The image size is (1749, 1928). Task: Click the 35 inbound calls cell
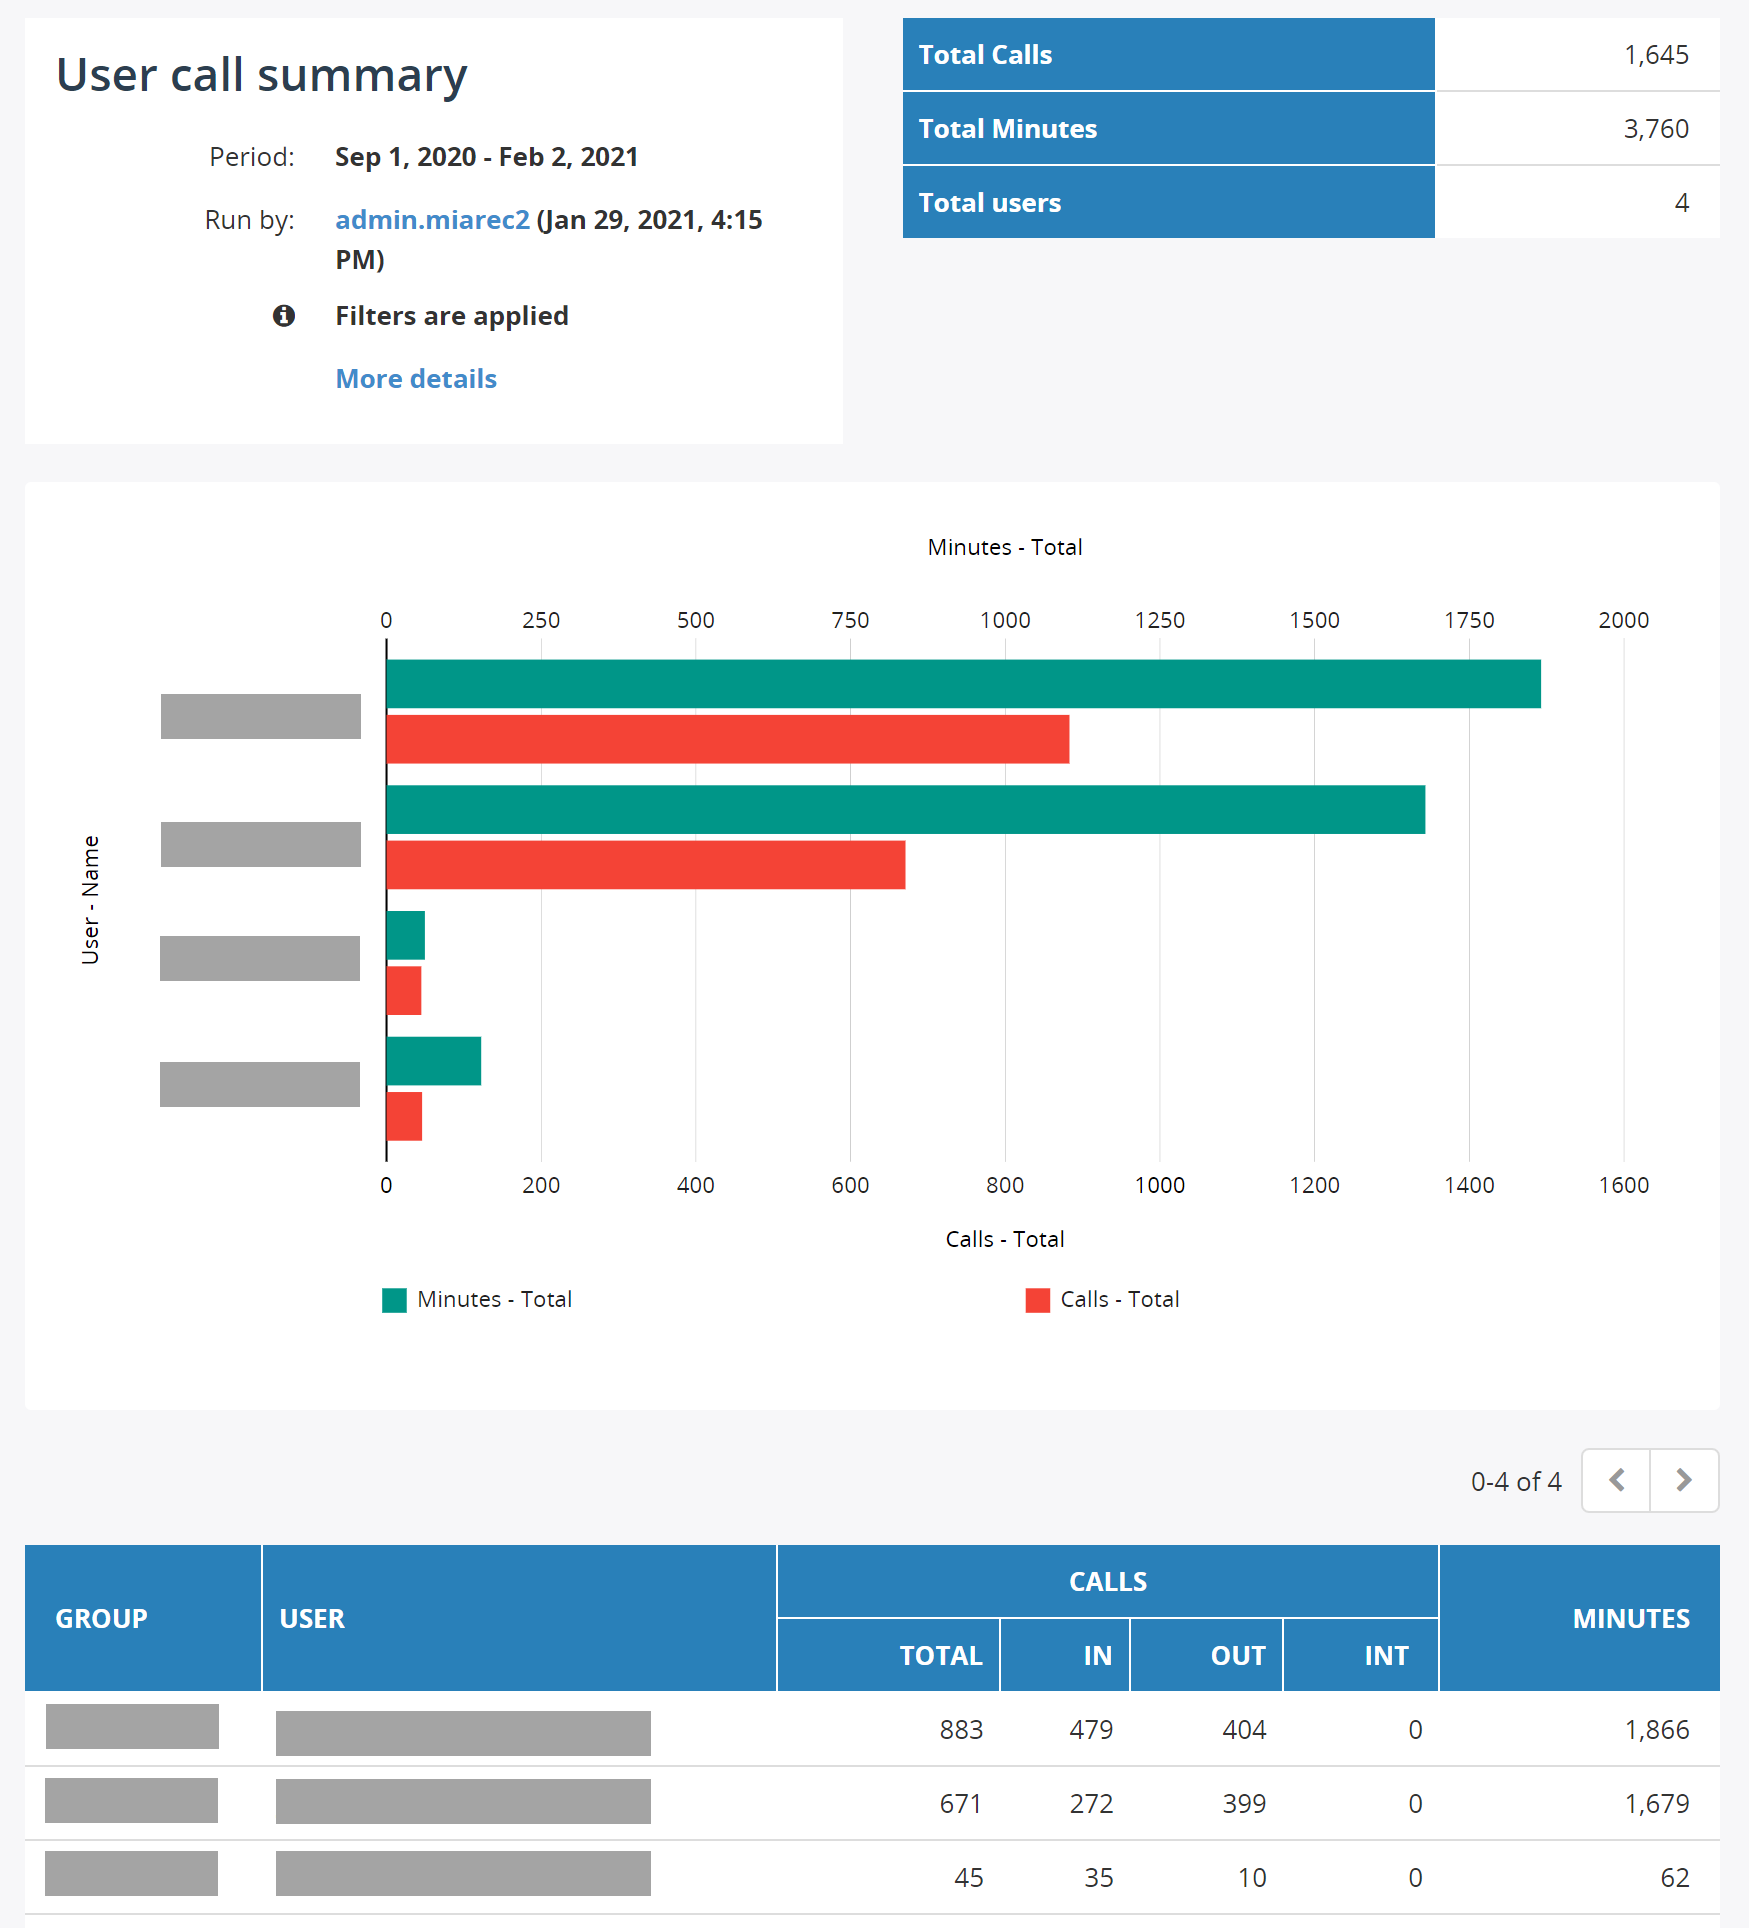[1099, 1878]
